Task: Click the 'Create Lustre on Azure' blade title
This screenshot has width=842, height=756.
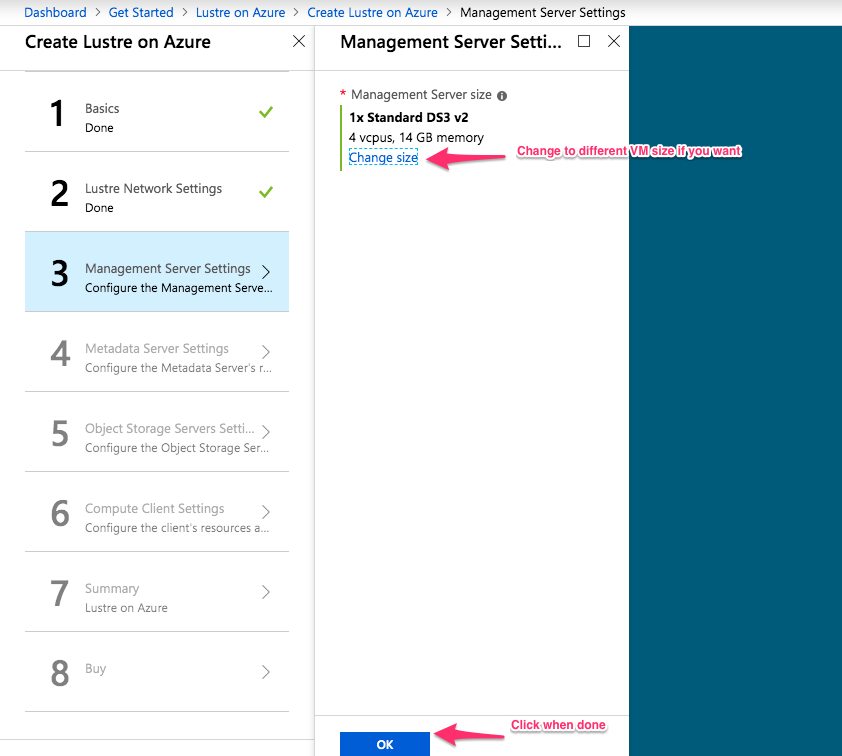Action: tap(118, 42)
